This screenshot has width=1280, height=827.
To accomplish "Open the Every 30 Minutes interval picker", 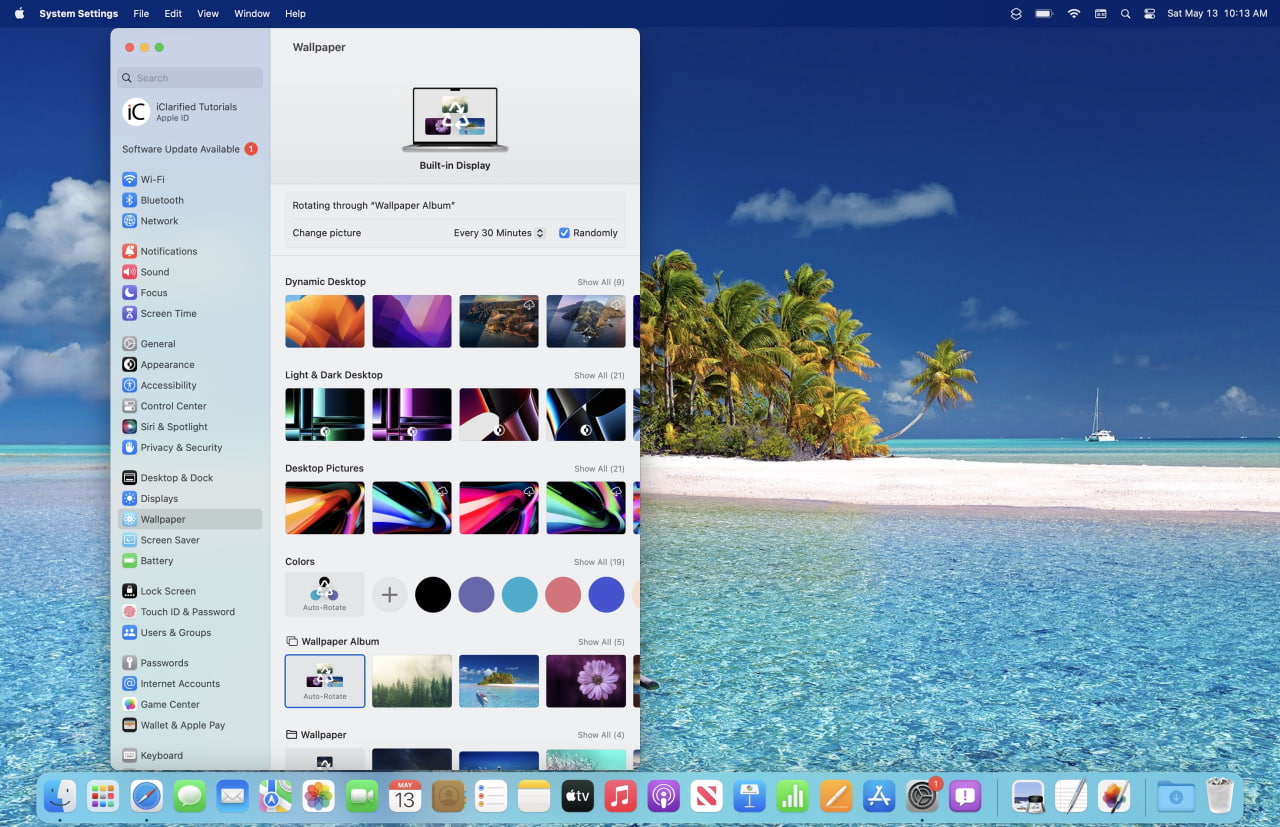I will pyautogui.click(x=497, y=232).
